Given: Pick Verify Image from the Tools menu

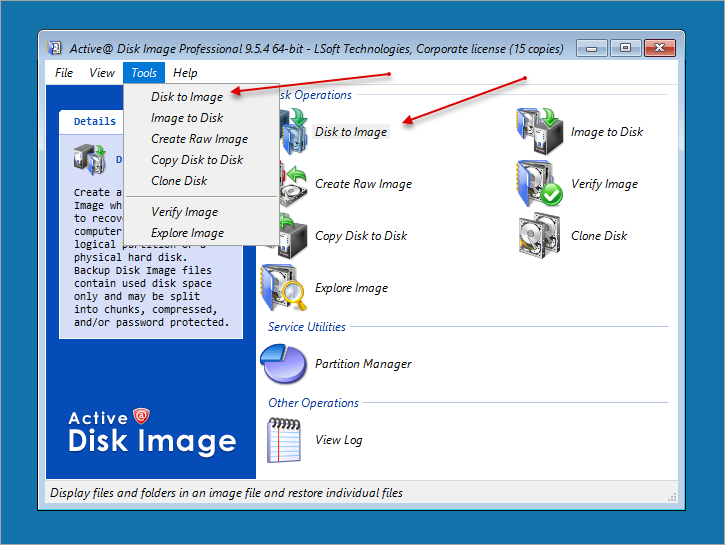Looking at the screenshot, I should click(x=201, y=212).
